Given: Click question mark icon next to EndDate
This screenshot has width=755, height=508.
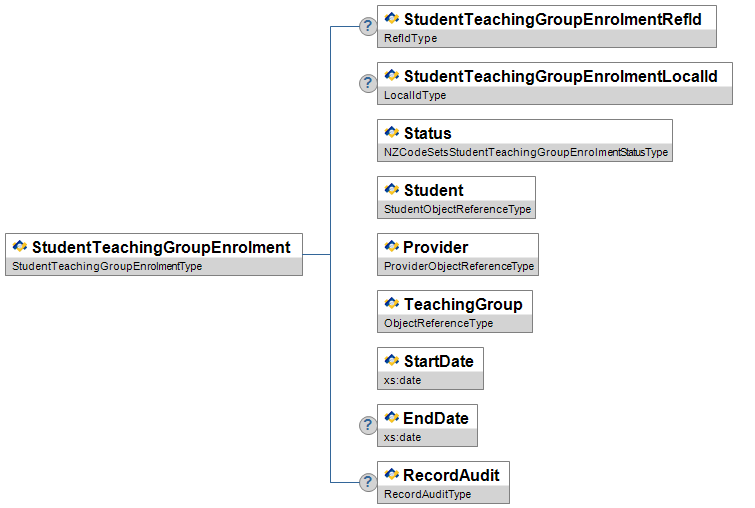Looking at the screenshot, I should tap(368, 425).
